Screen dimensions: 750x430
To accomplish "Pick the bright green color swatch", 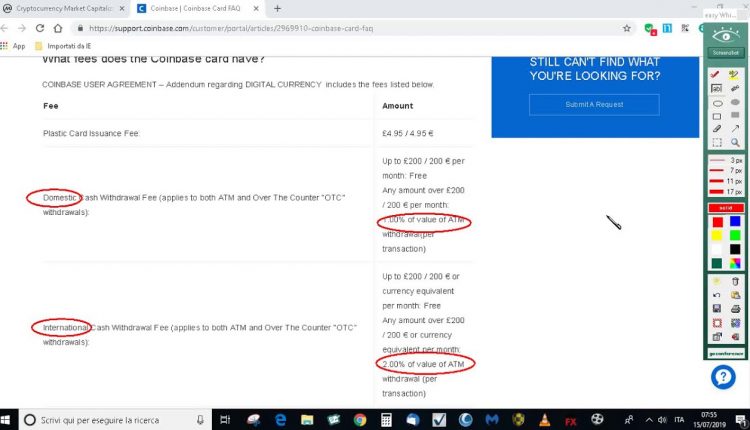I will click(735, 235).
